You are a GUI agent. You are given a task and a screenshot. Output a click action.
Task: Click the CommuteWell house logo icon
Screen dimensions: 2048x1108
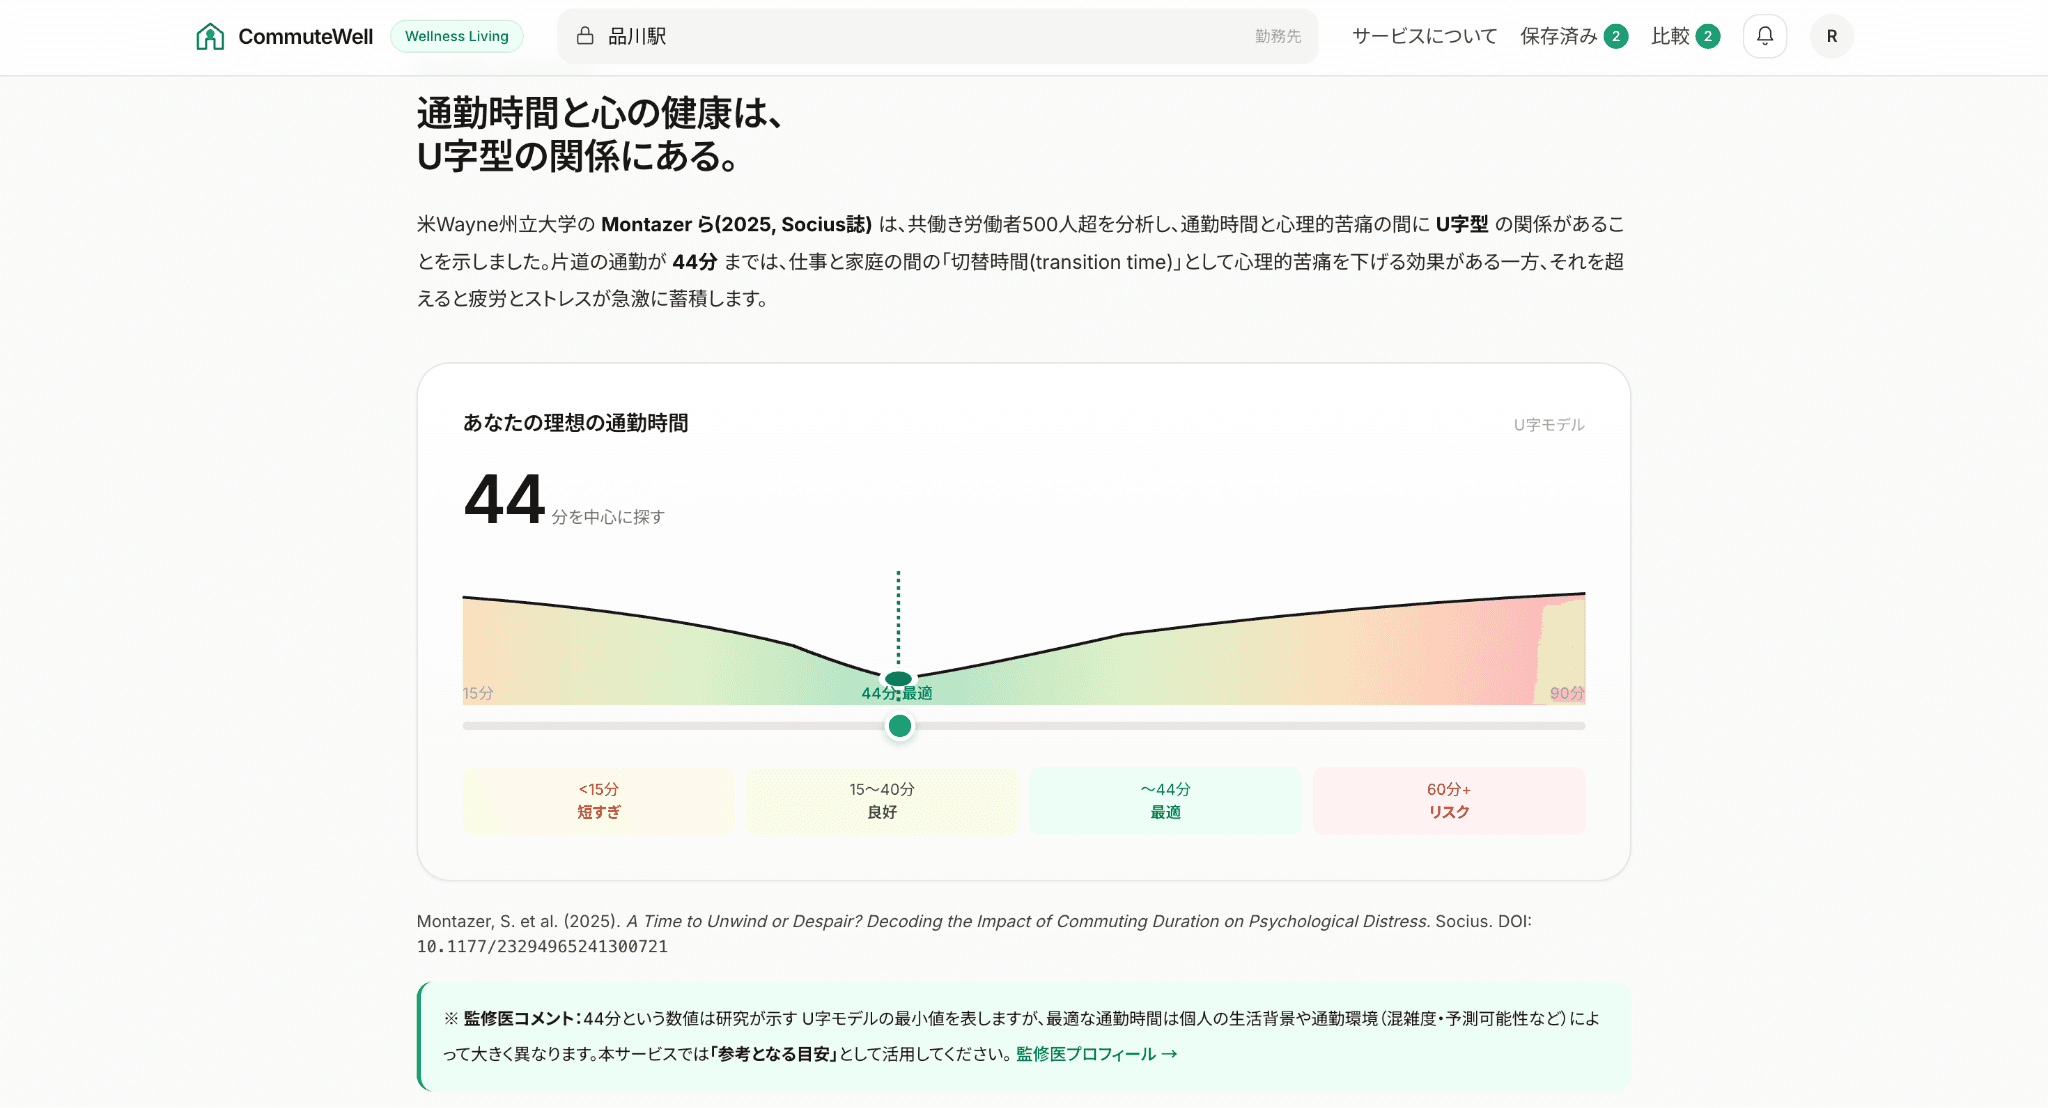coord(210,35)
